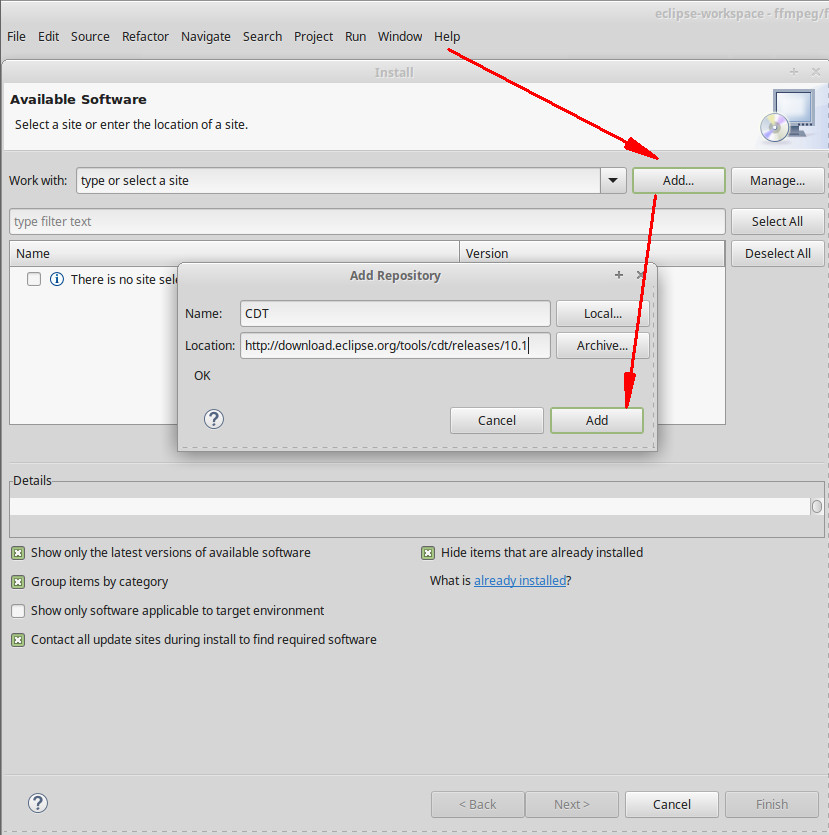The image size is (829, 835).
Task: Click the info icon beside no site message
Action: (x=57, y=280)
